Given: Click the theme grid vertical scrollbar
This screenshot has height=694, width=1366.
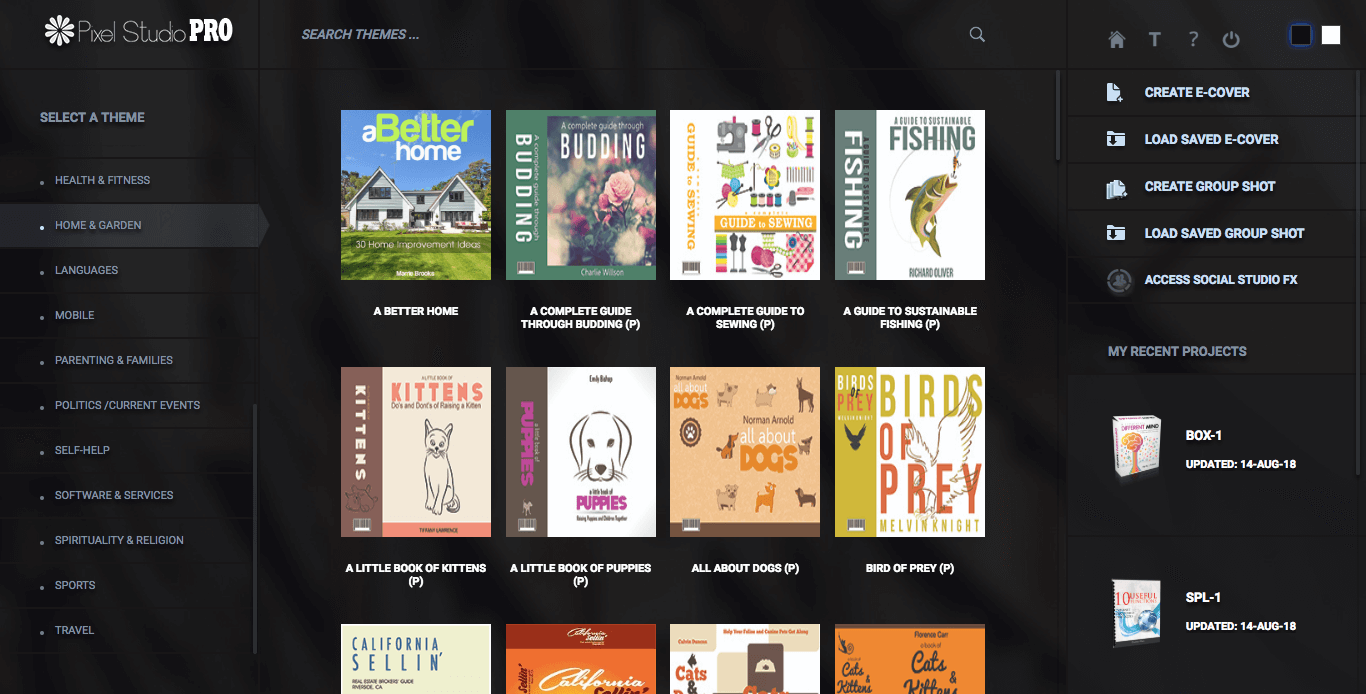Looking at the screenshot, I should coord(1059,115).
